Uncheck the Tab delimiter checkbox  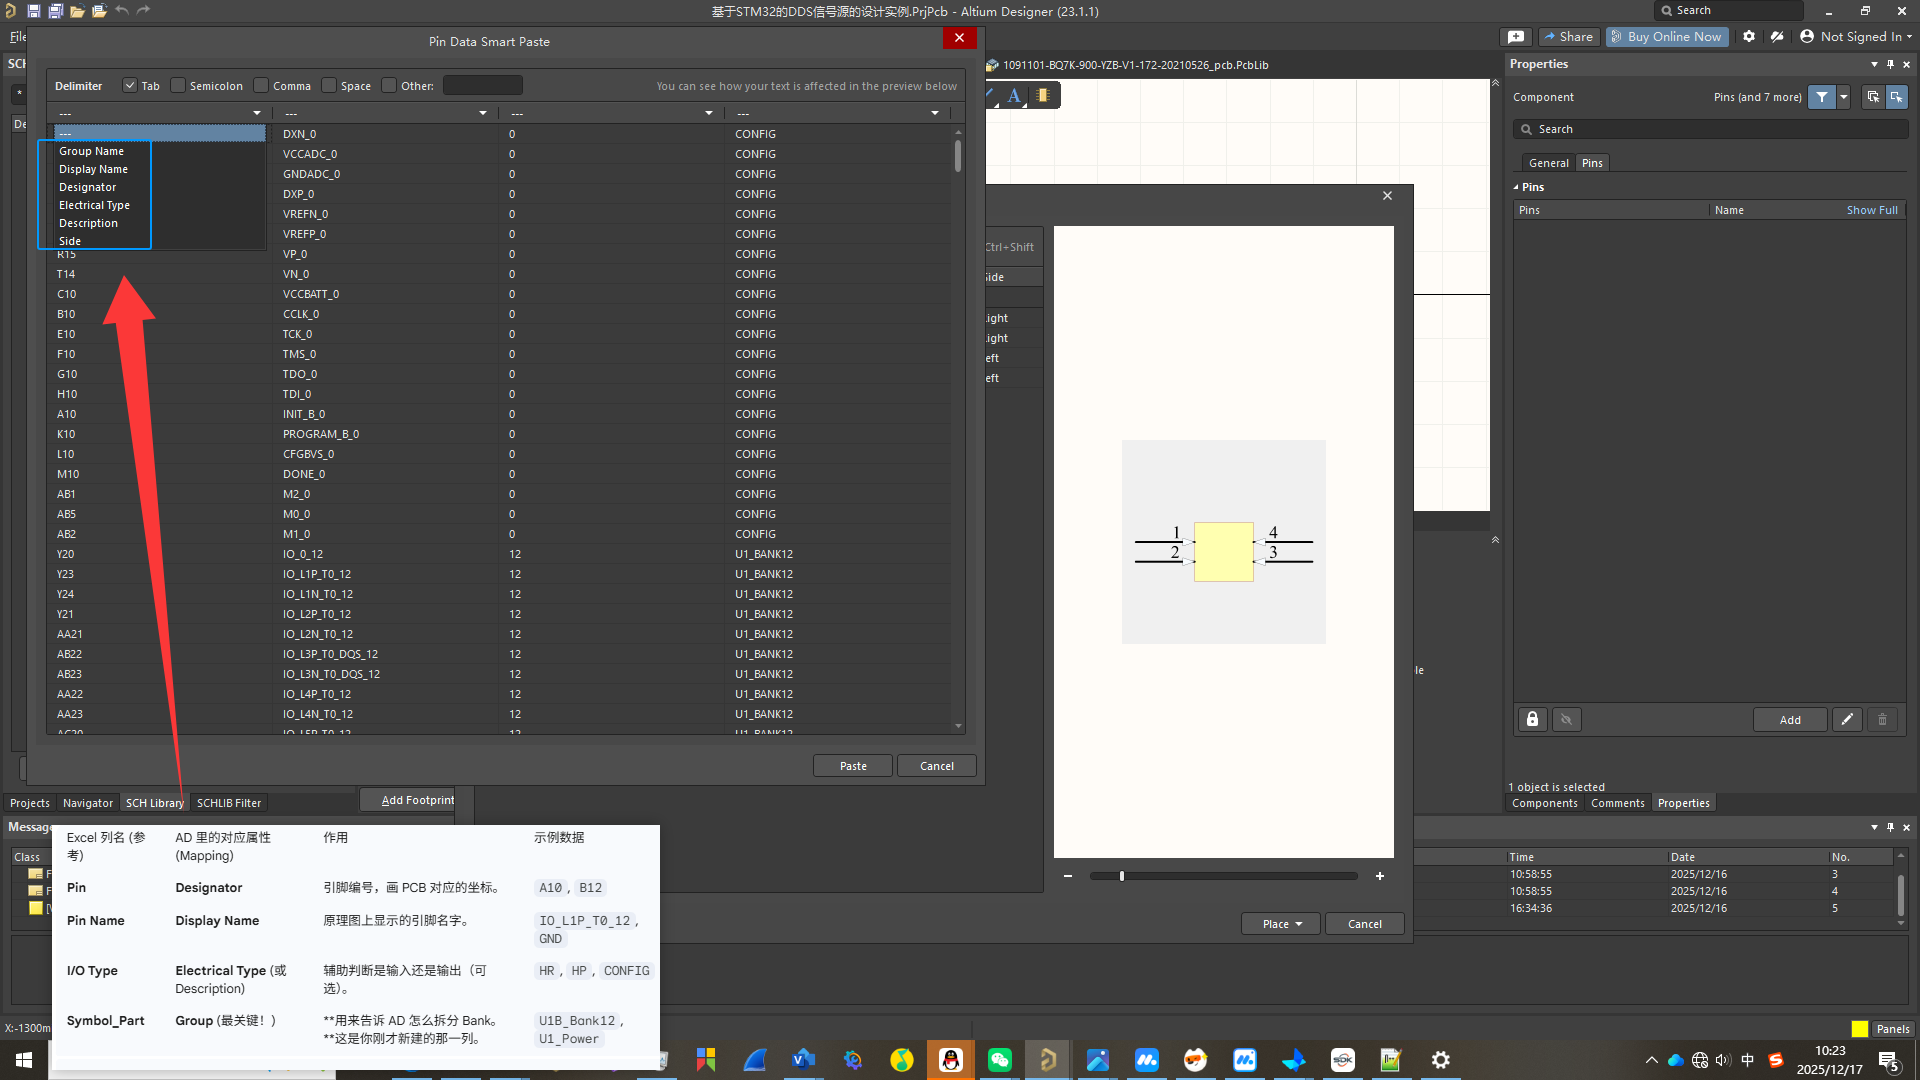pyautogui.click(x=130, y=86)
